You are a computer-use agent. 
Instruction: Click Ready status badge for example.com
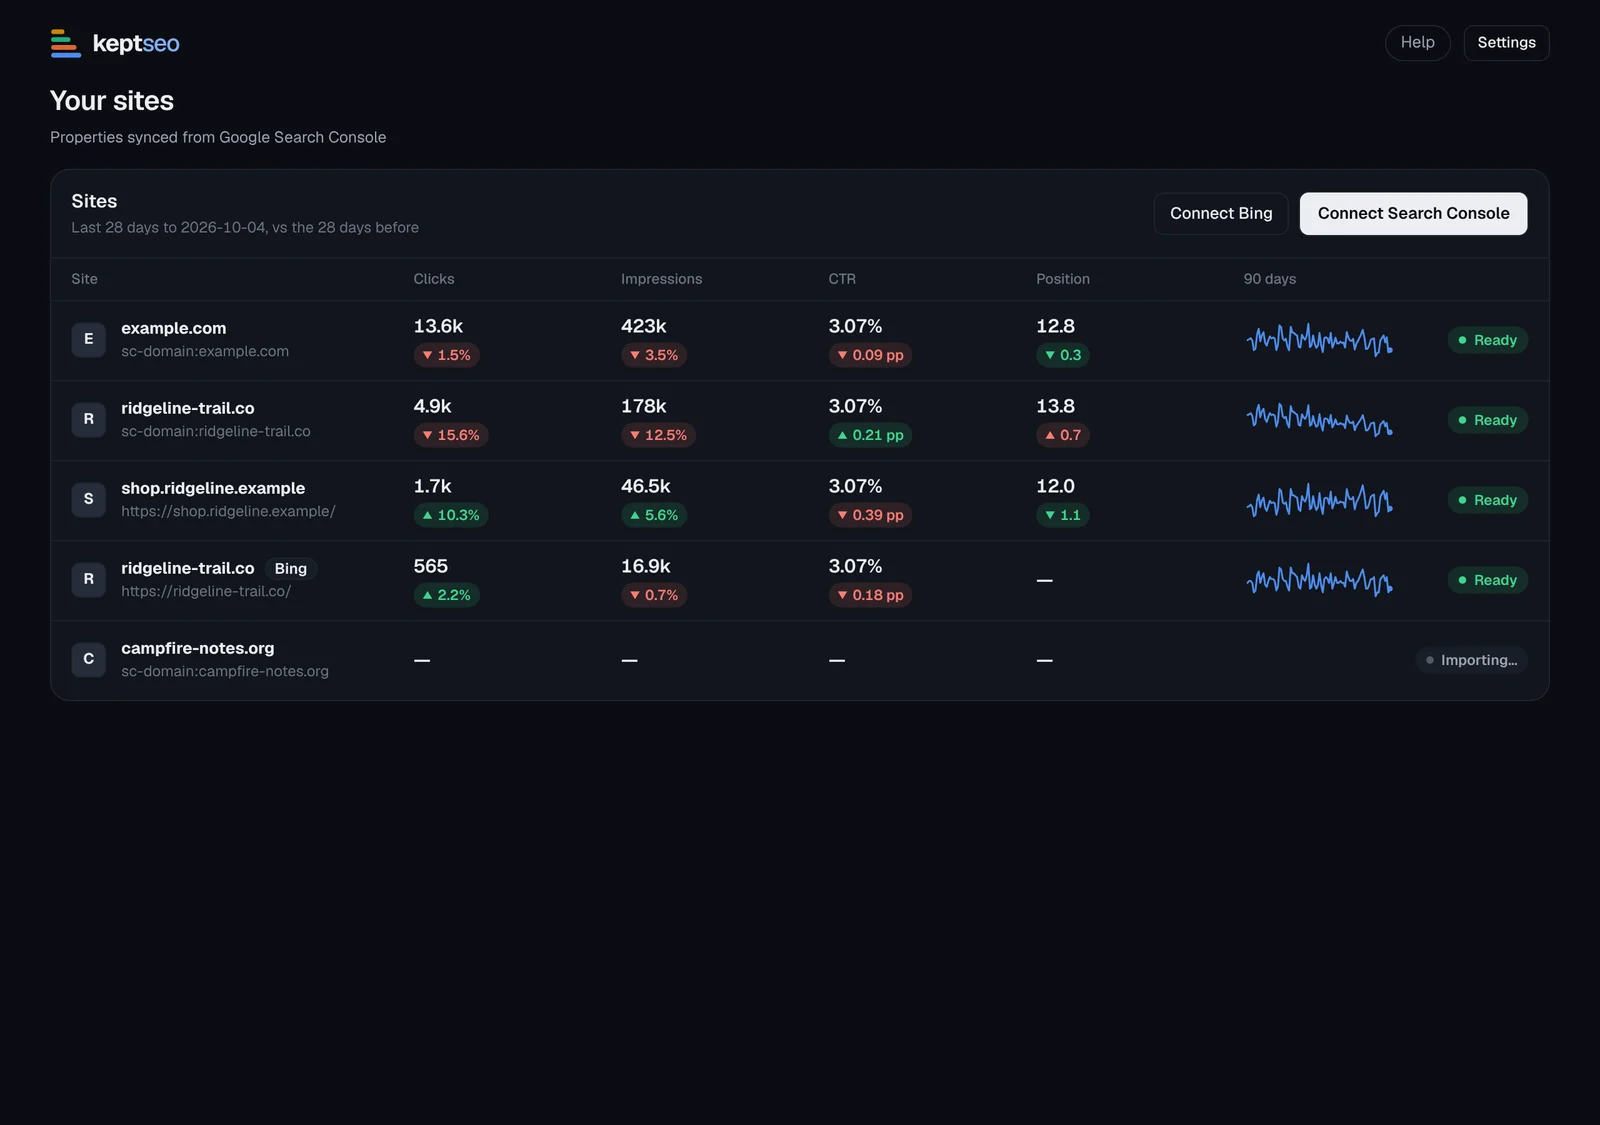tap(1487, 340)
